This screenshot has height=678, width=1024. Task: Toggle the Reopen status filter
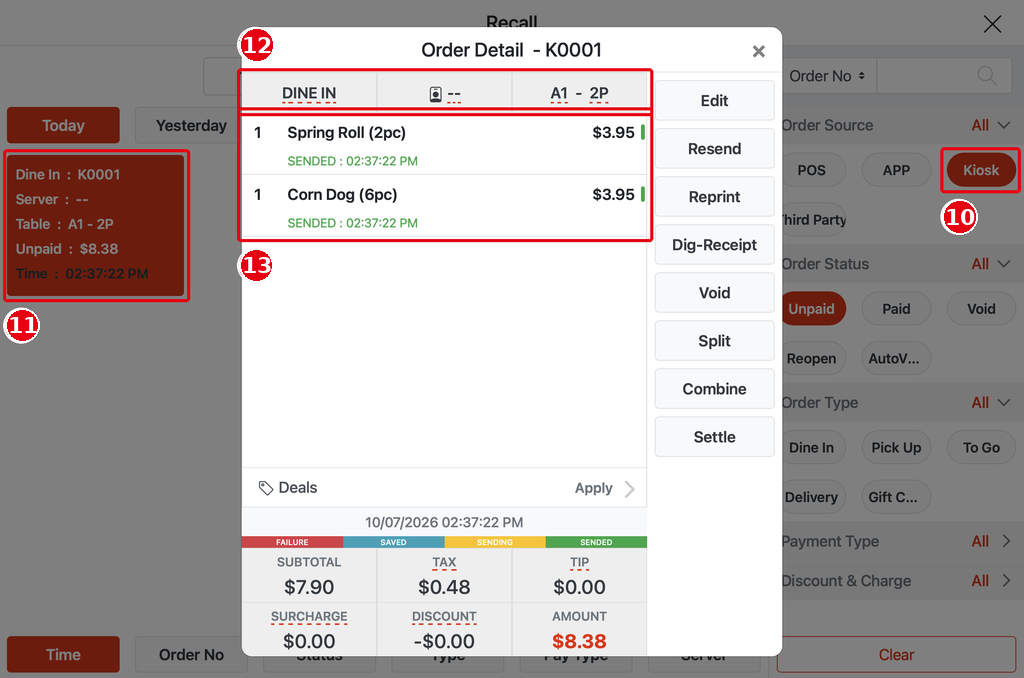tap(812, 358)
